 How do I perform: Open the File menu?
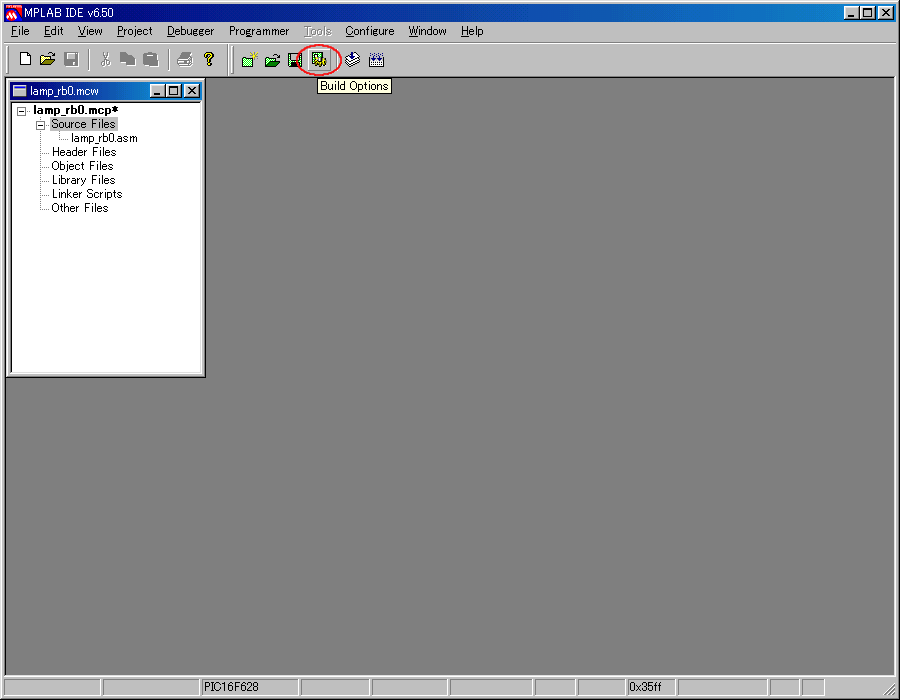20,31
